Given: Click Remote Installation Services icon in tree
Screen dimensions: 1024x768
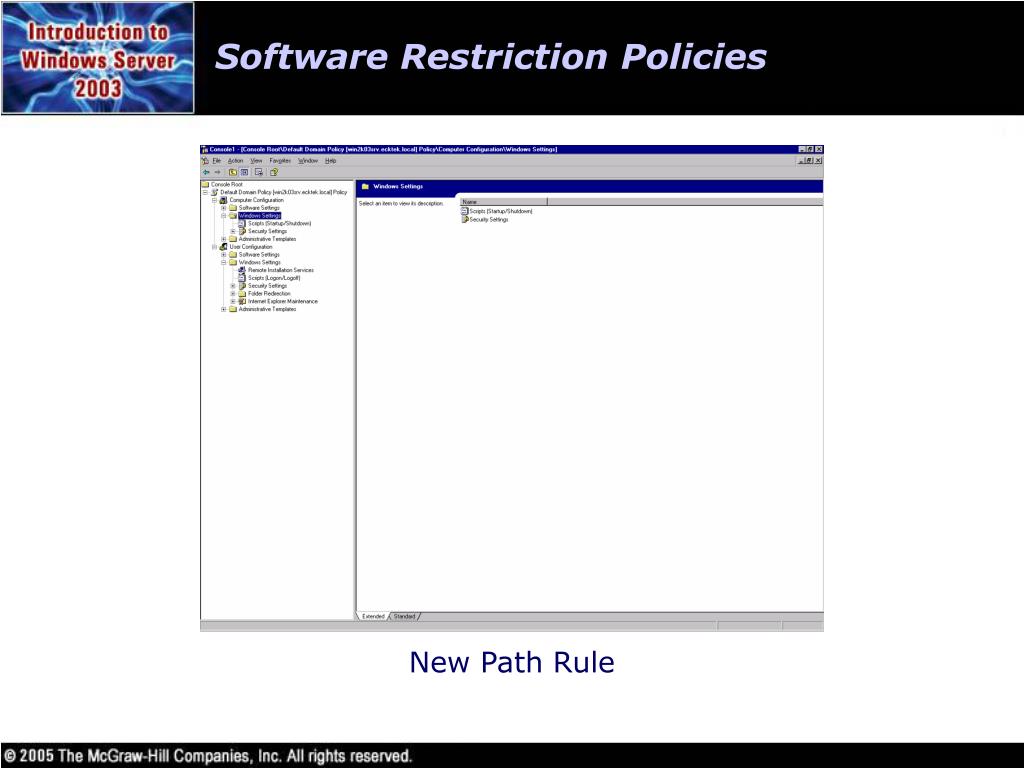Looking at the screenshot, I should click(x=242, y=270).
